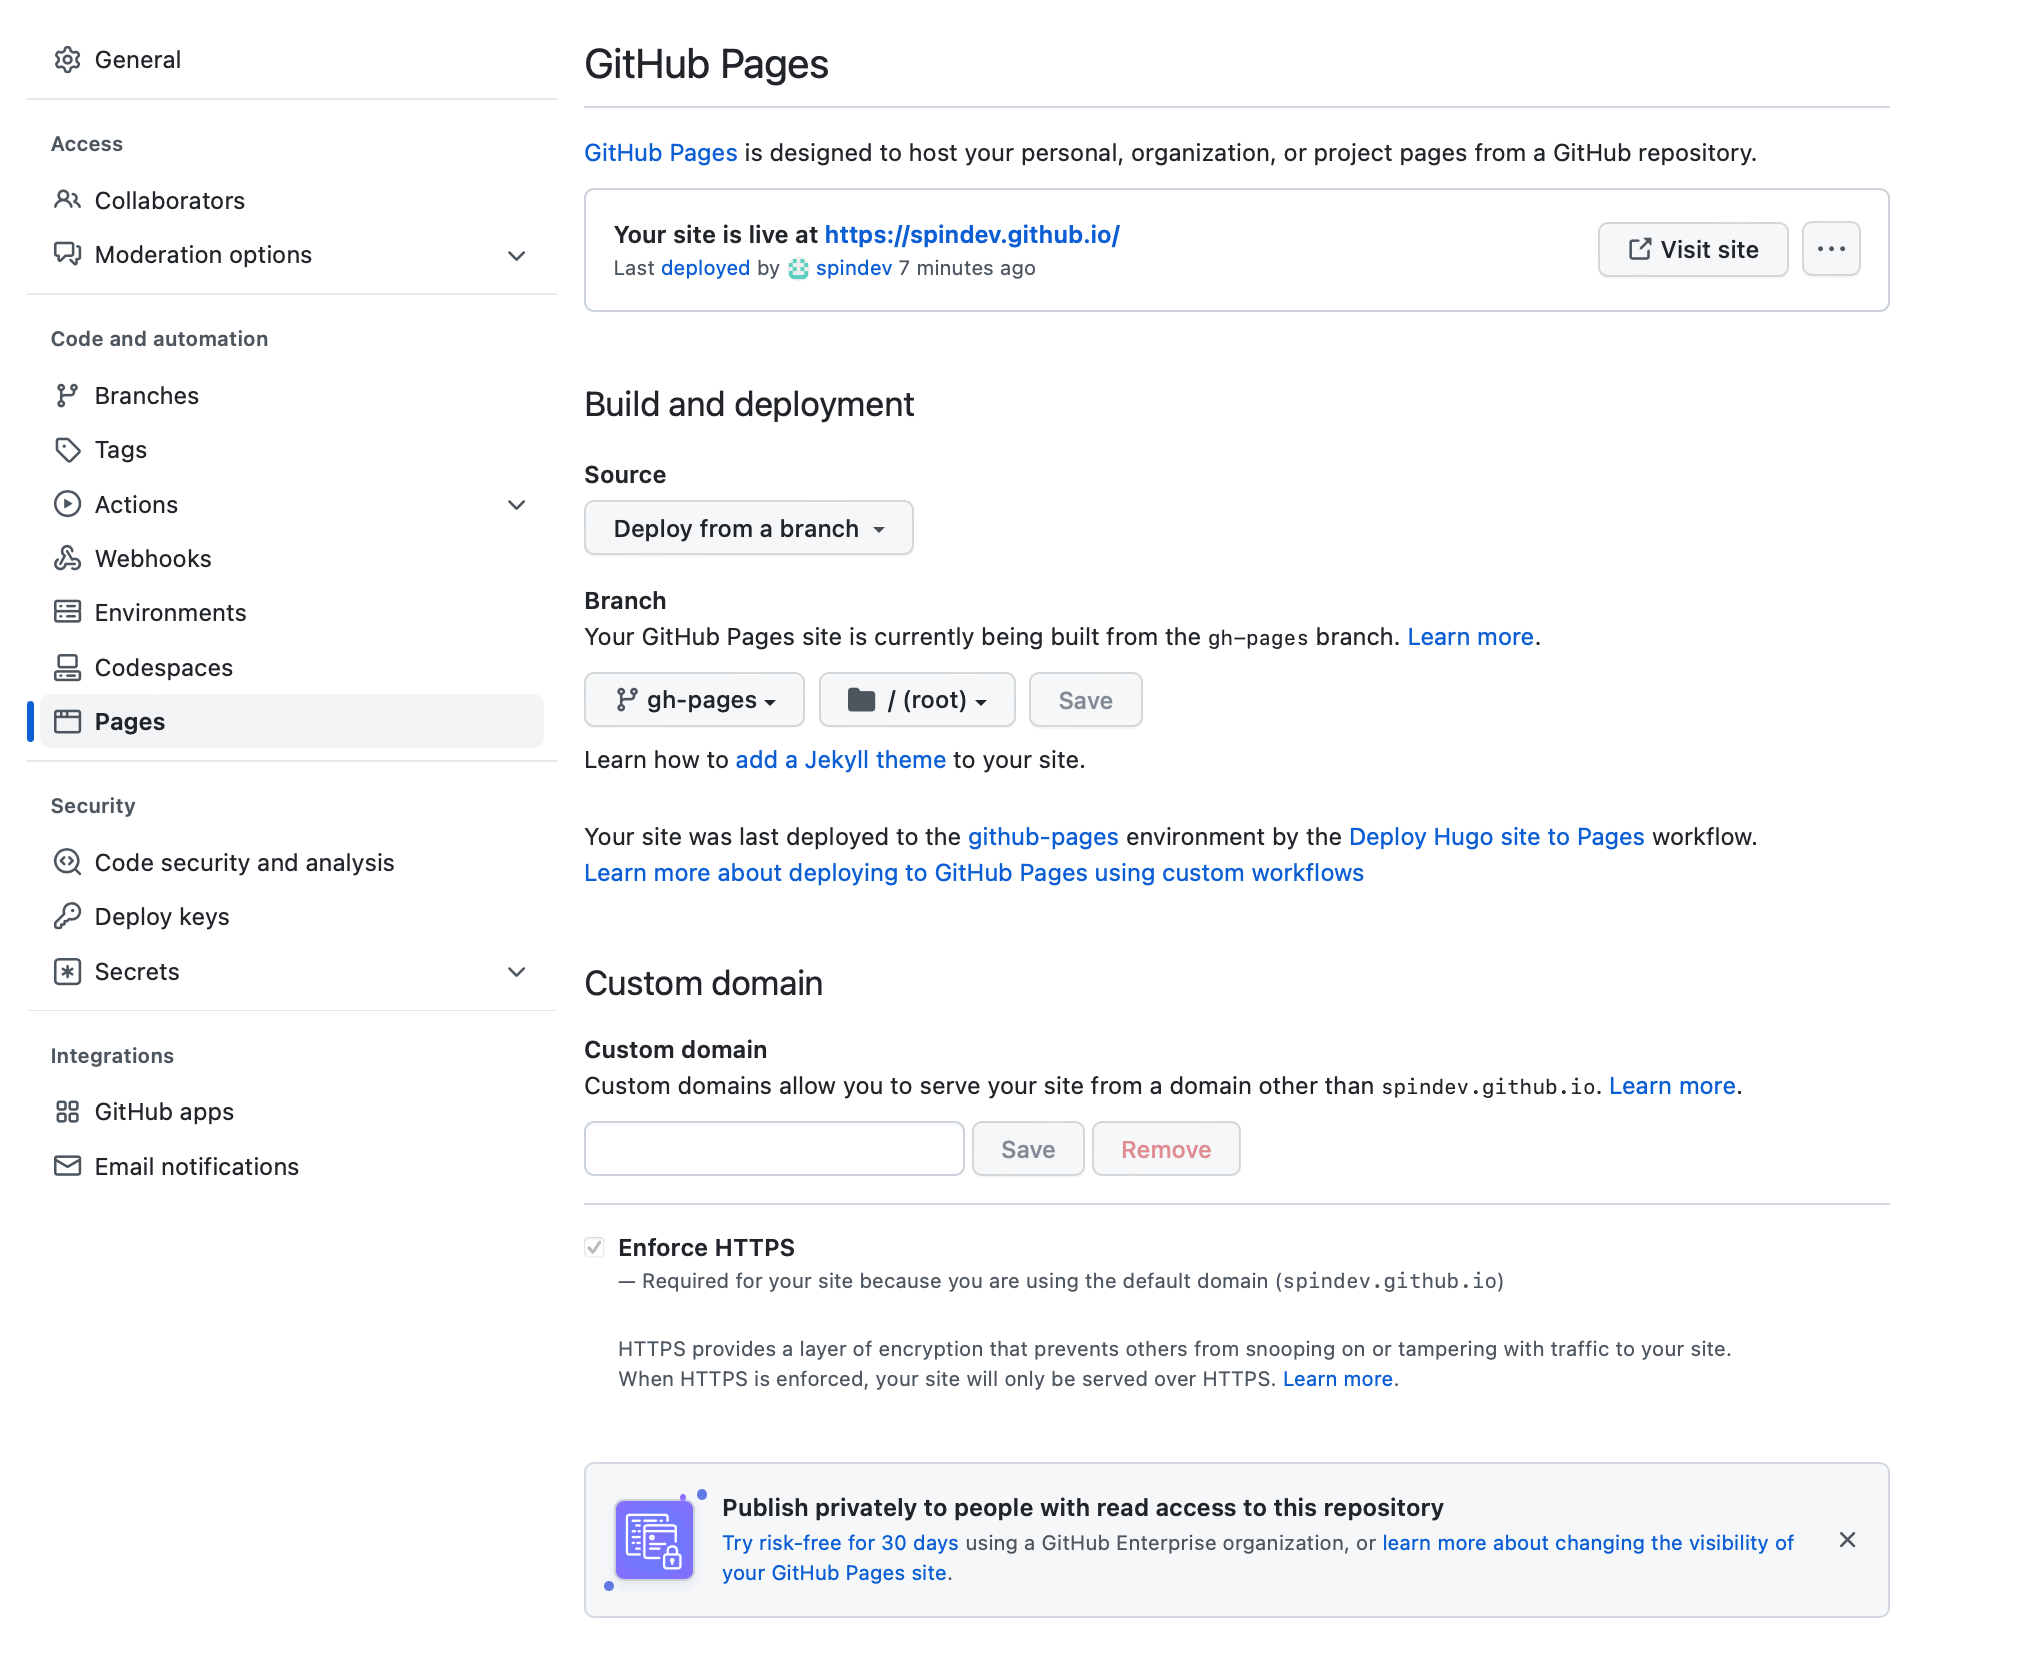This screenshot has width=2042, height=1660.
Task: Click Save for the custom domain
Action: point(1028,1149)
